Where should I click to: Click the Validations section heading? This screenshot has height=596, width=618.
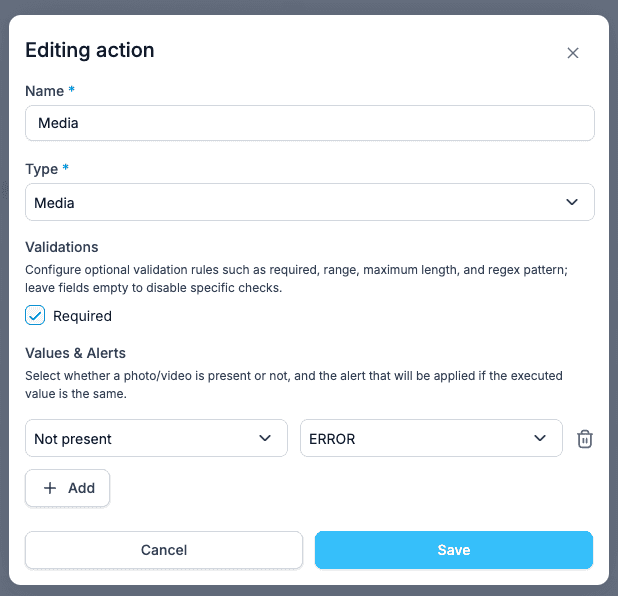coord(62,247)
